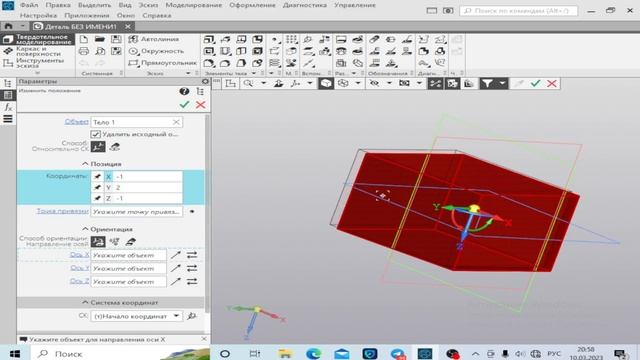Open the Правка menu
The image size is (640, 360).
pos(58,5)
